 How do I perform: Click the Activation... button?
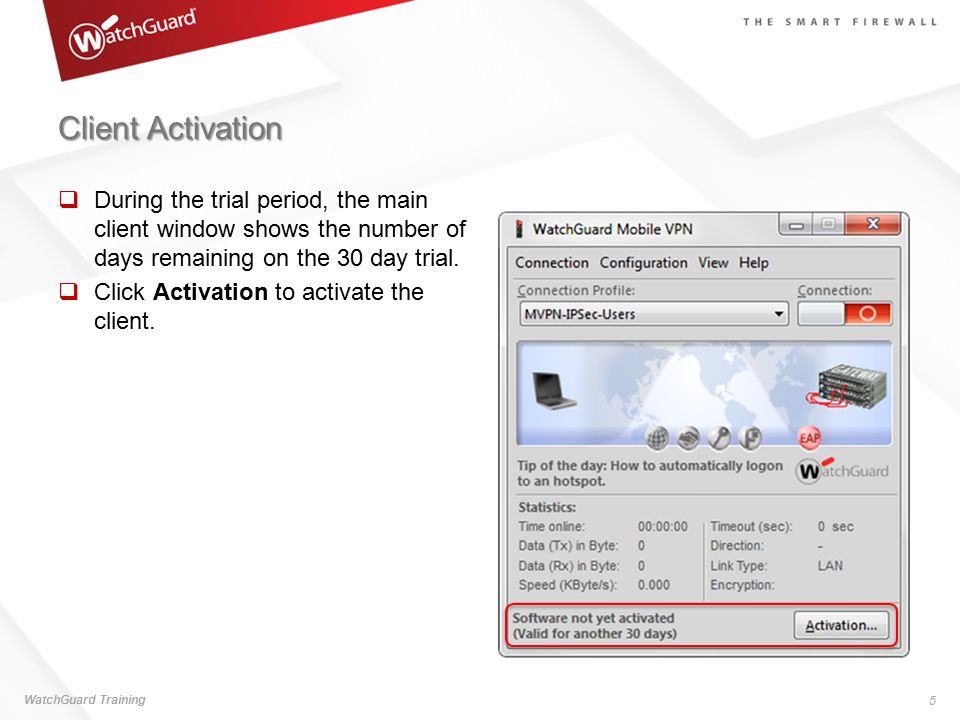841,625
